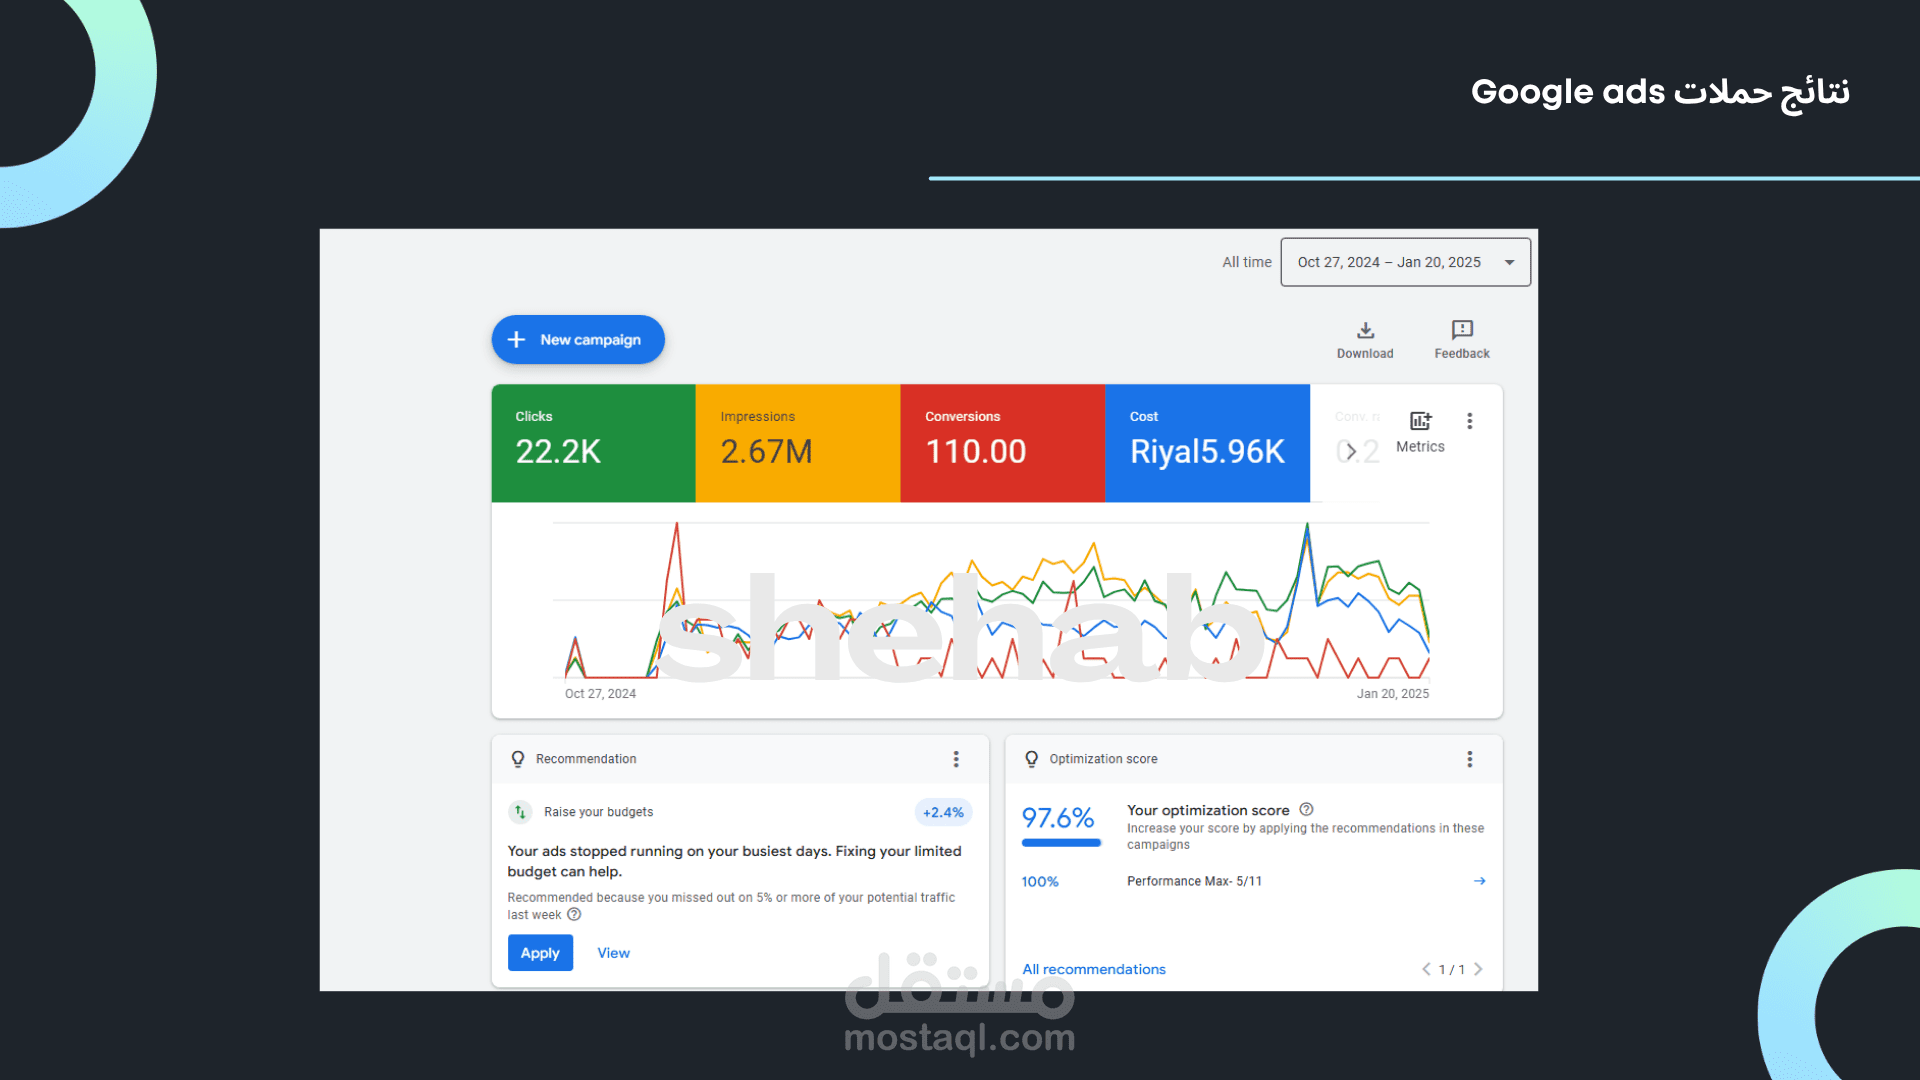Open the All recommendations link
The height and width of the screenshot is (1080, 1920).
(1094, 969)
